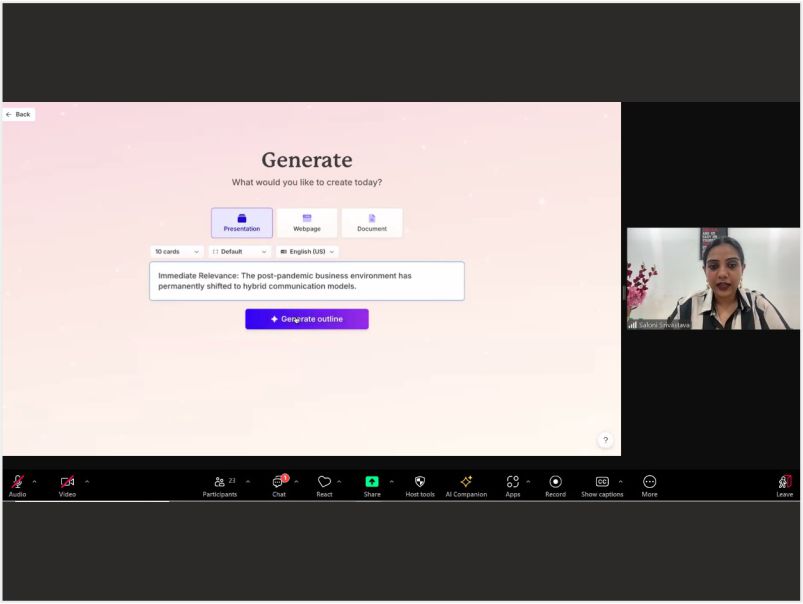Toggle Show captions
Image resolution: width=803 pixels, height=604 pixels.
pos(602,482)
